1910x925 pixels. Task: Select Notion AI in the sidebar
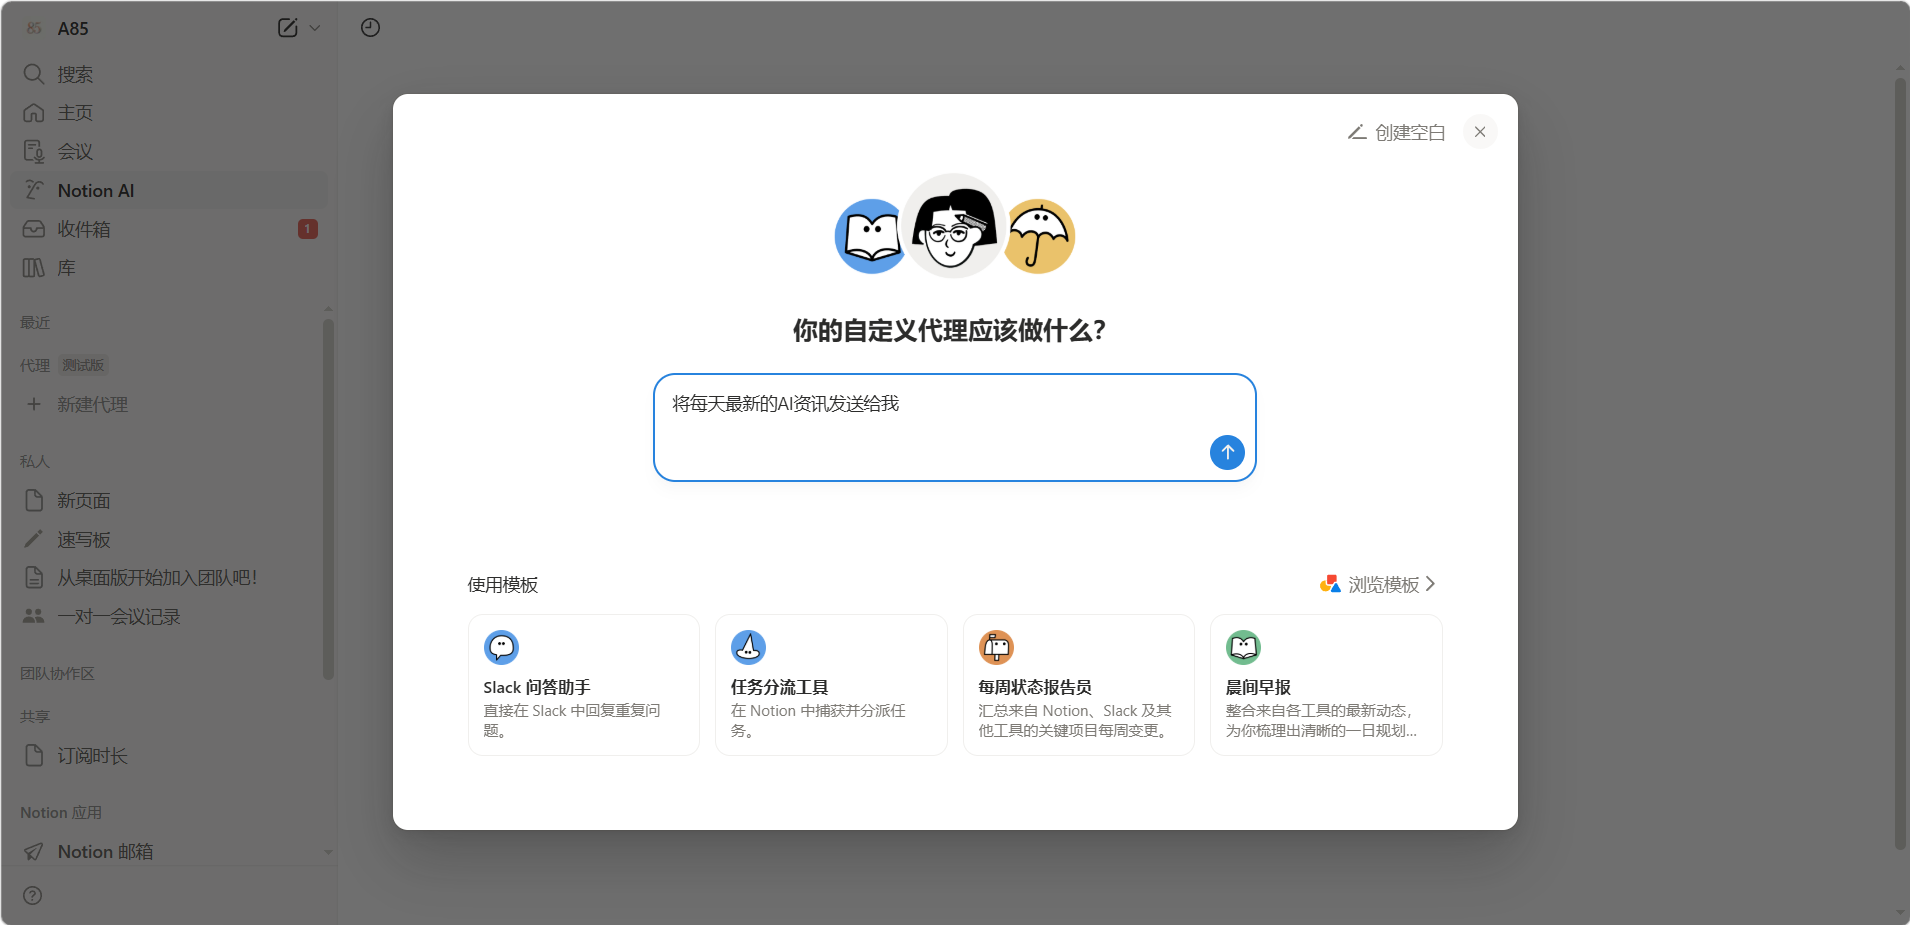tap(170, 190)
